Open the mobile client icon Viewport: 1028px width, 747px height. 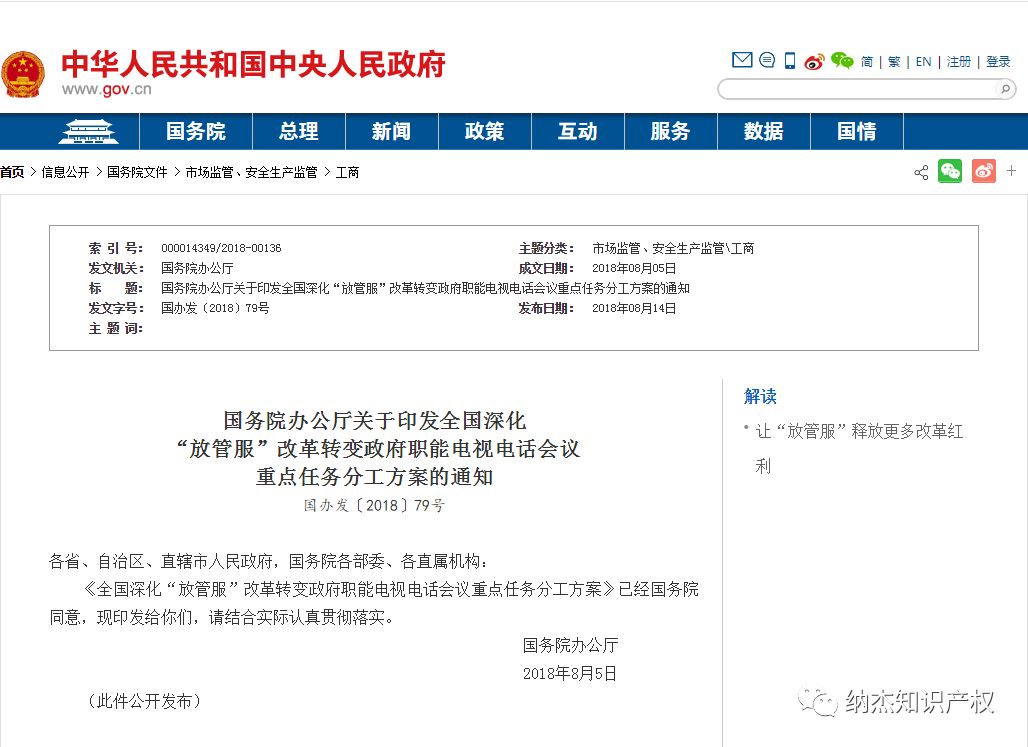[790, 60]
